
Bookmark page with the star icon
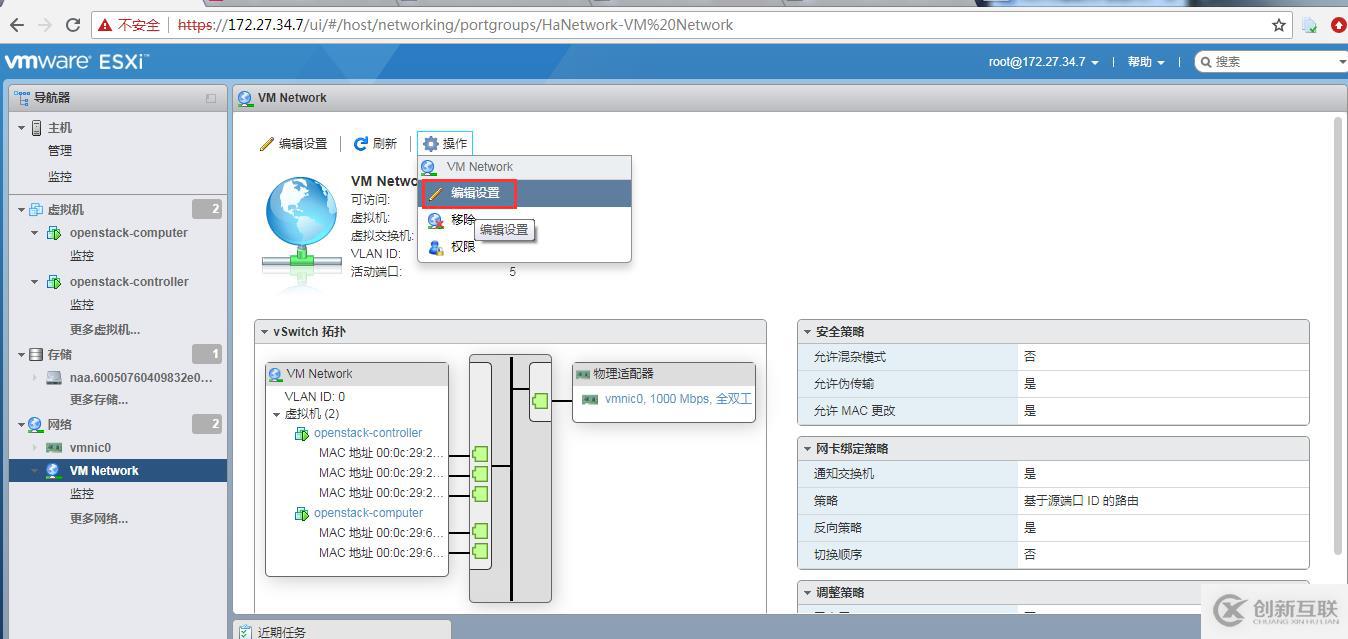click(1279, 25)
